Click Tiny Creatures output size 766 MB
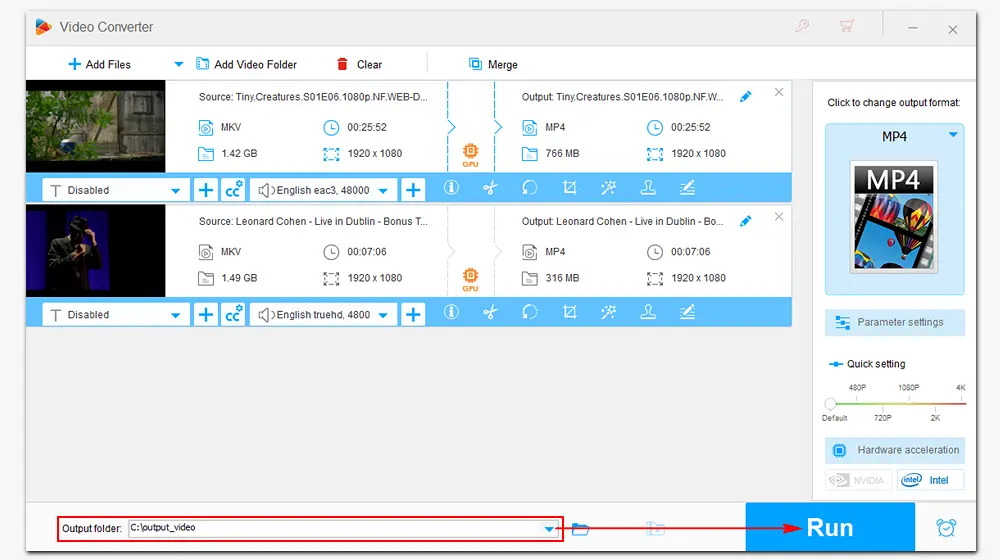The height and width of the screenshot is (560, 1000). coord(562,154)
